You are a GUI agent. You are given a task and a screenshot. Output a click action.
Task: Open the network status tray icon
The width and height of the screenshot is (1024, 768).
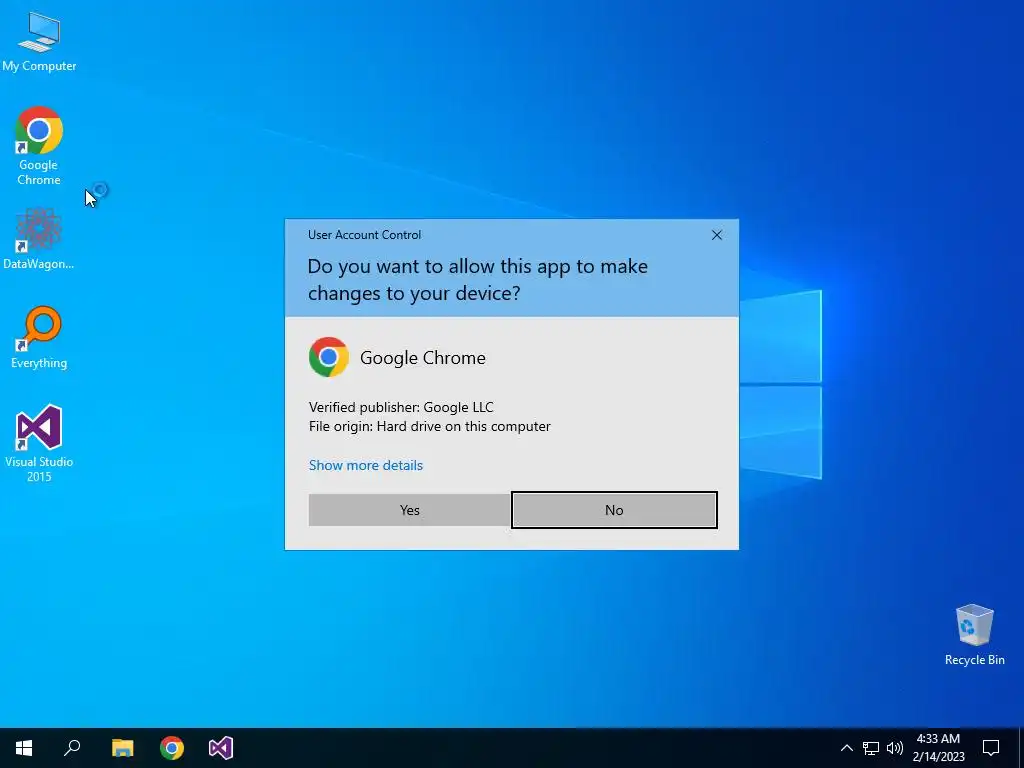(871, 748)
